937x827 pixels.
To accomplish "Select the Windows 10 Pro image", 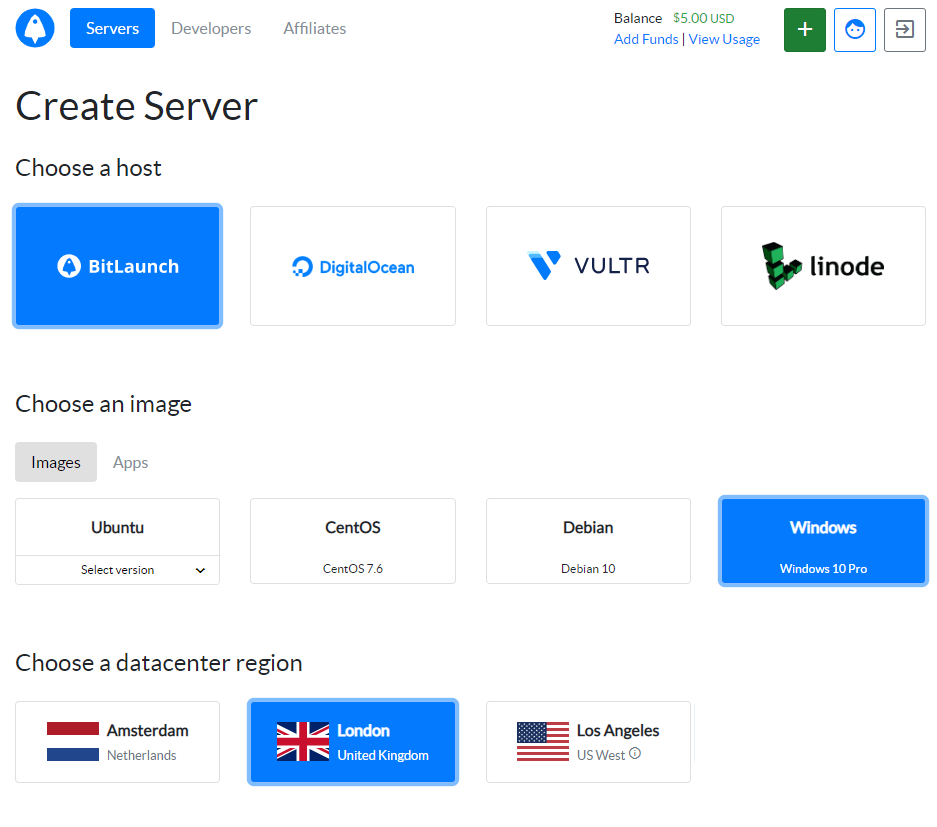I will pos(823,541).
